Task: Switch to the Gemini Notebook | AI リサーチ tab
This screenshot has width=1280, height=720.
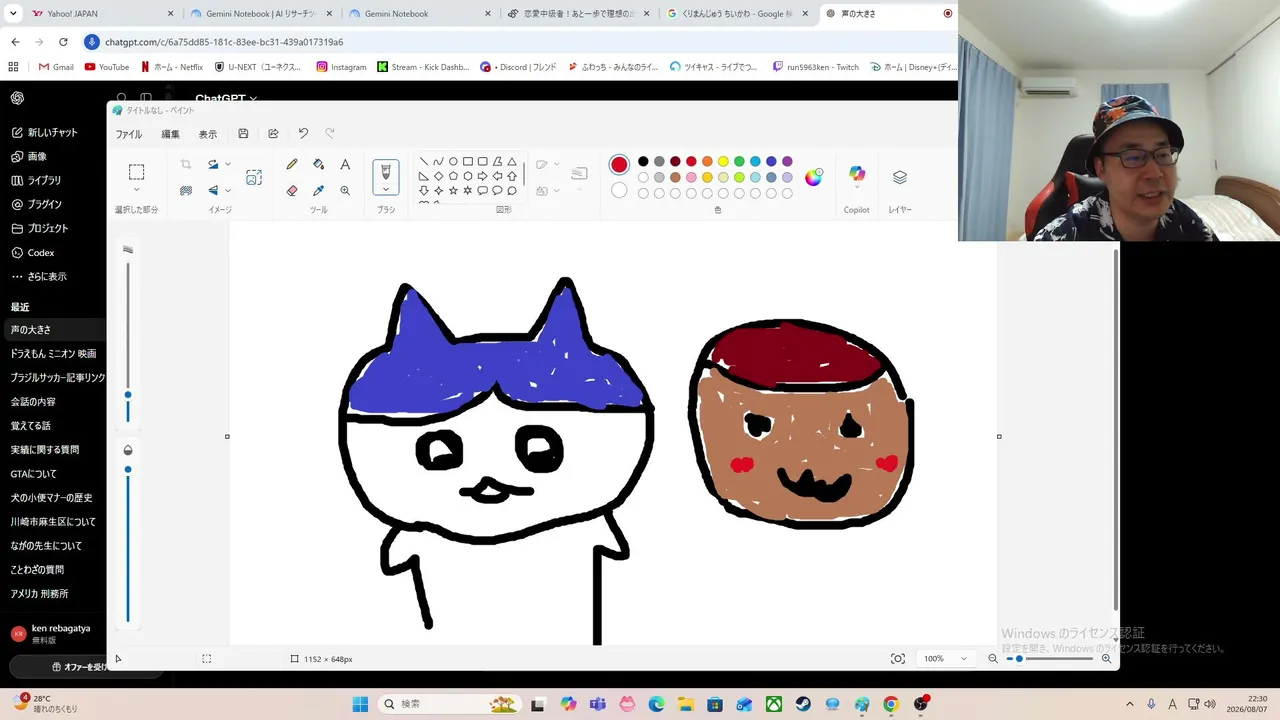Action: click(260, 14)
